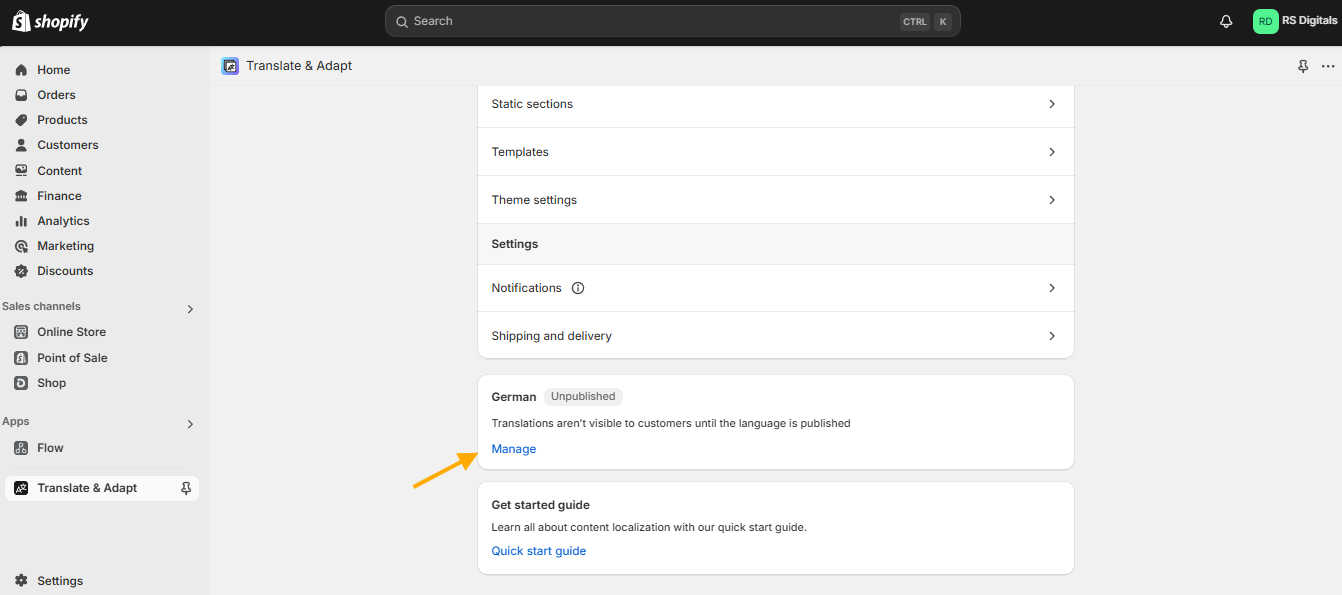Open the Shipping and delivery row

[x=776, y=336]
